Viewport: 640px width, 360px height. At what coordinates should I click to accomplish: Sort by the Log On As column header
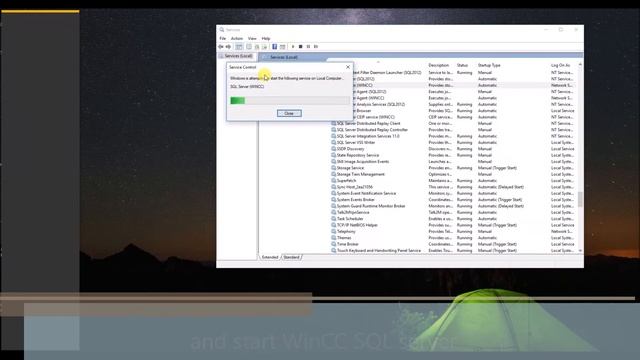point(560,65)
